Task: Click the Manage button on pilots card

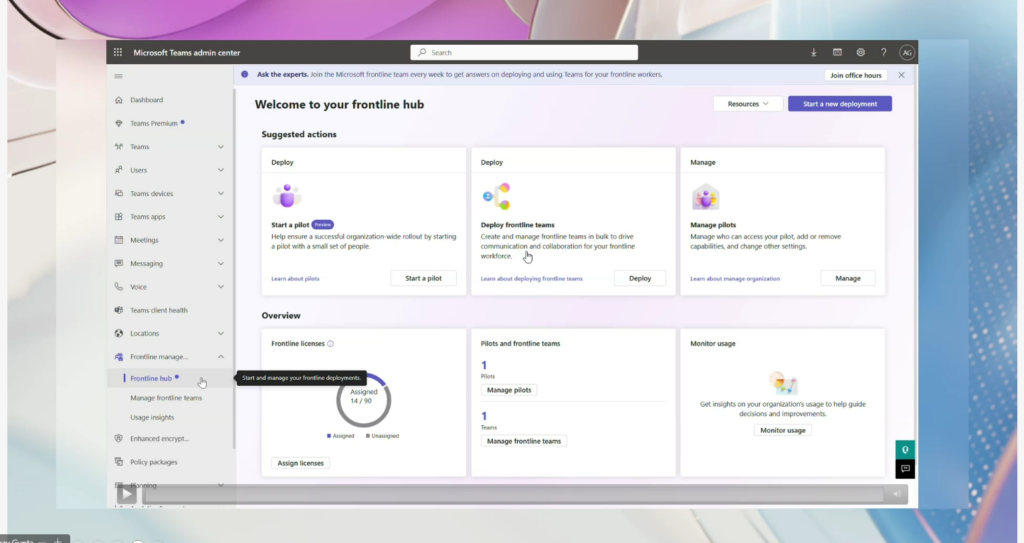Action: point(848,278)
